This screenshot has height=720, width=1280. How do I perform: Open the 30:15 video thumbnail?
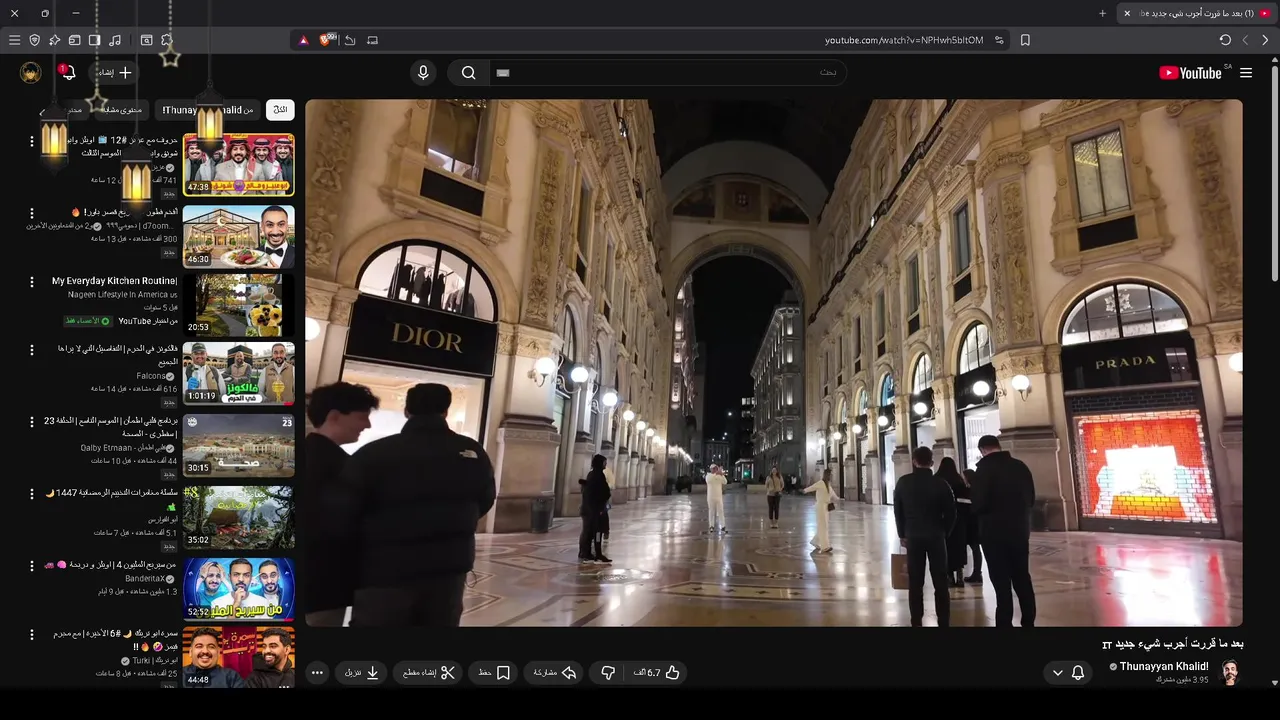tap(239, 445)
